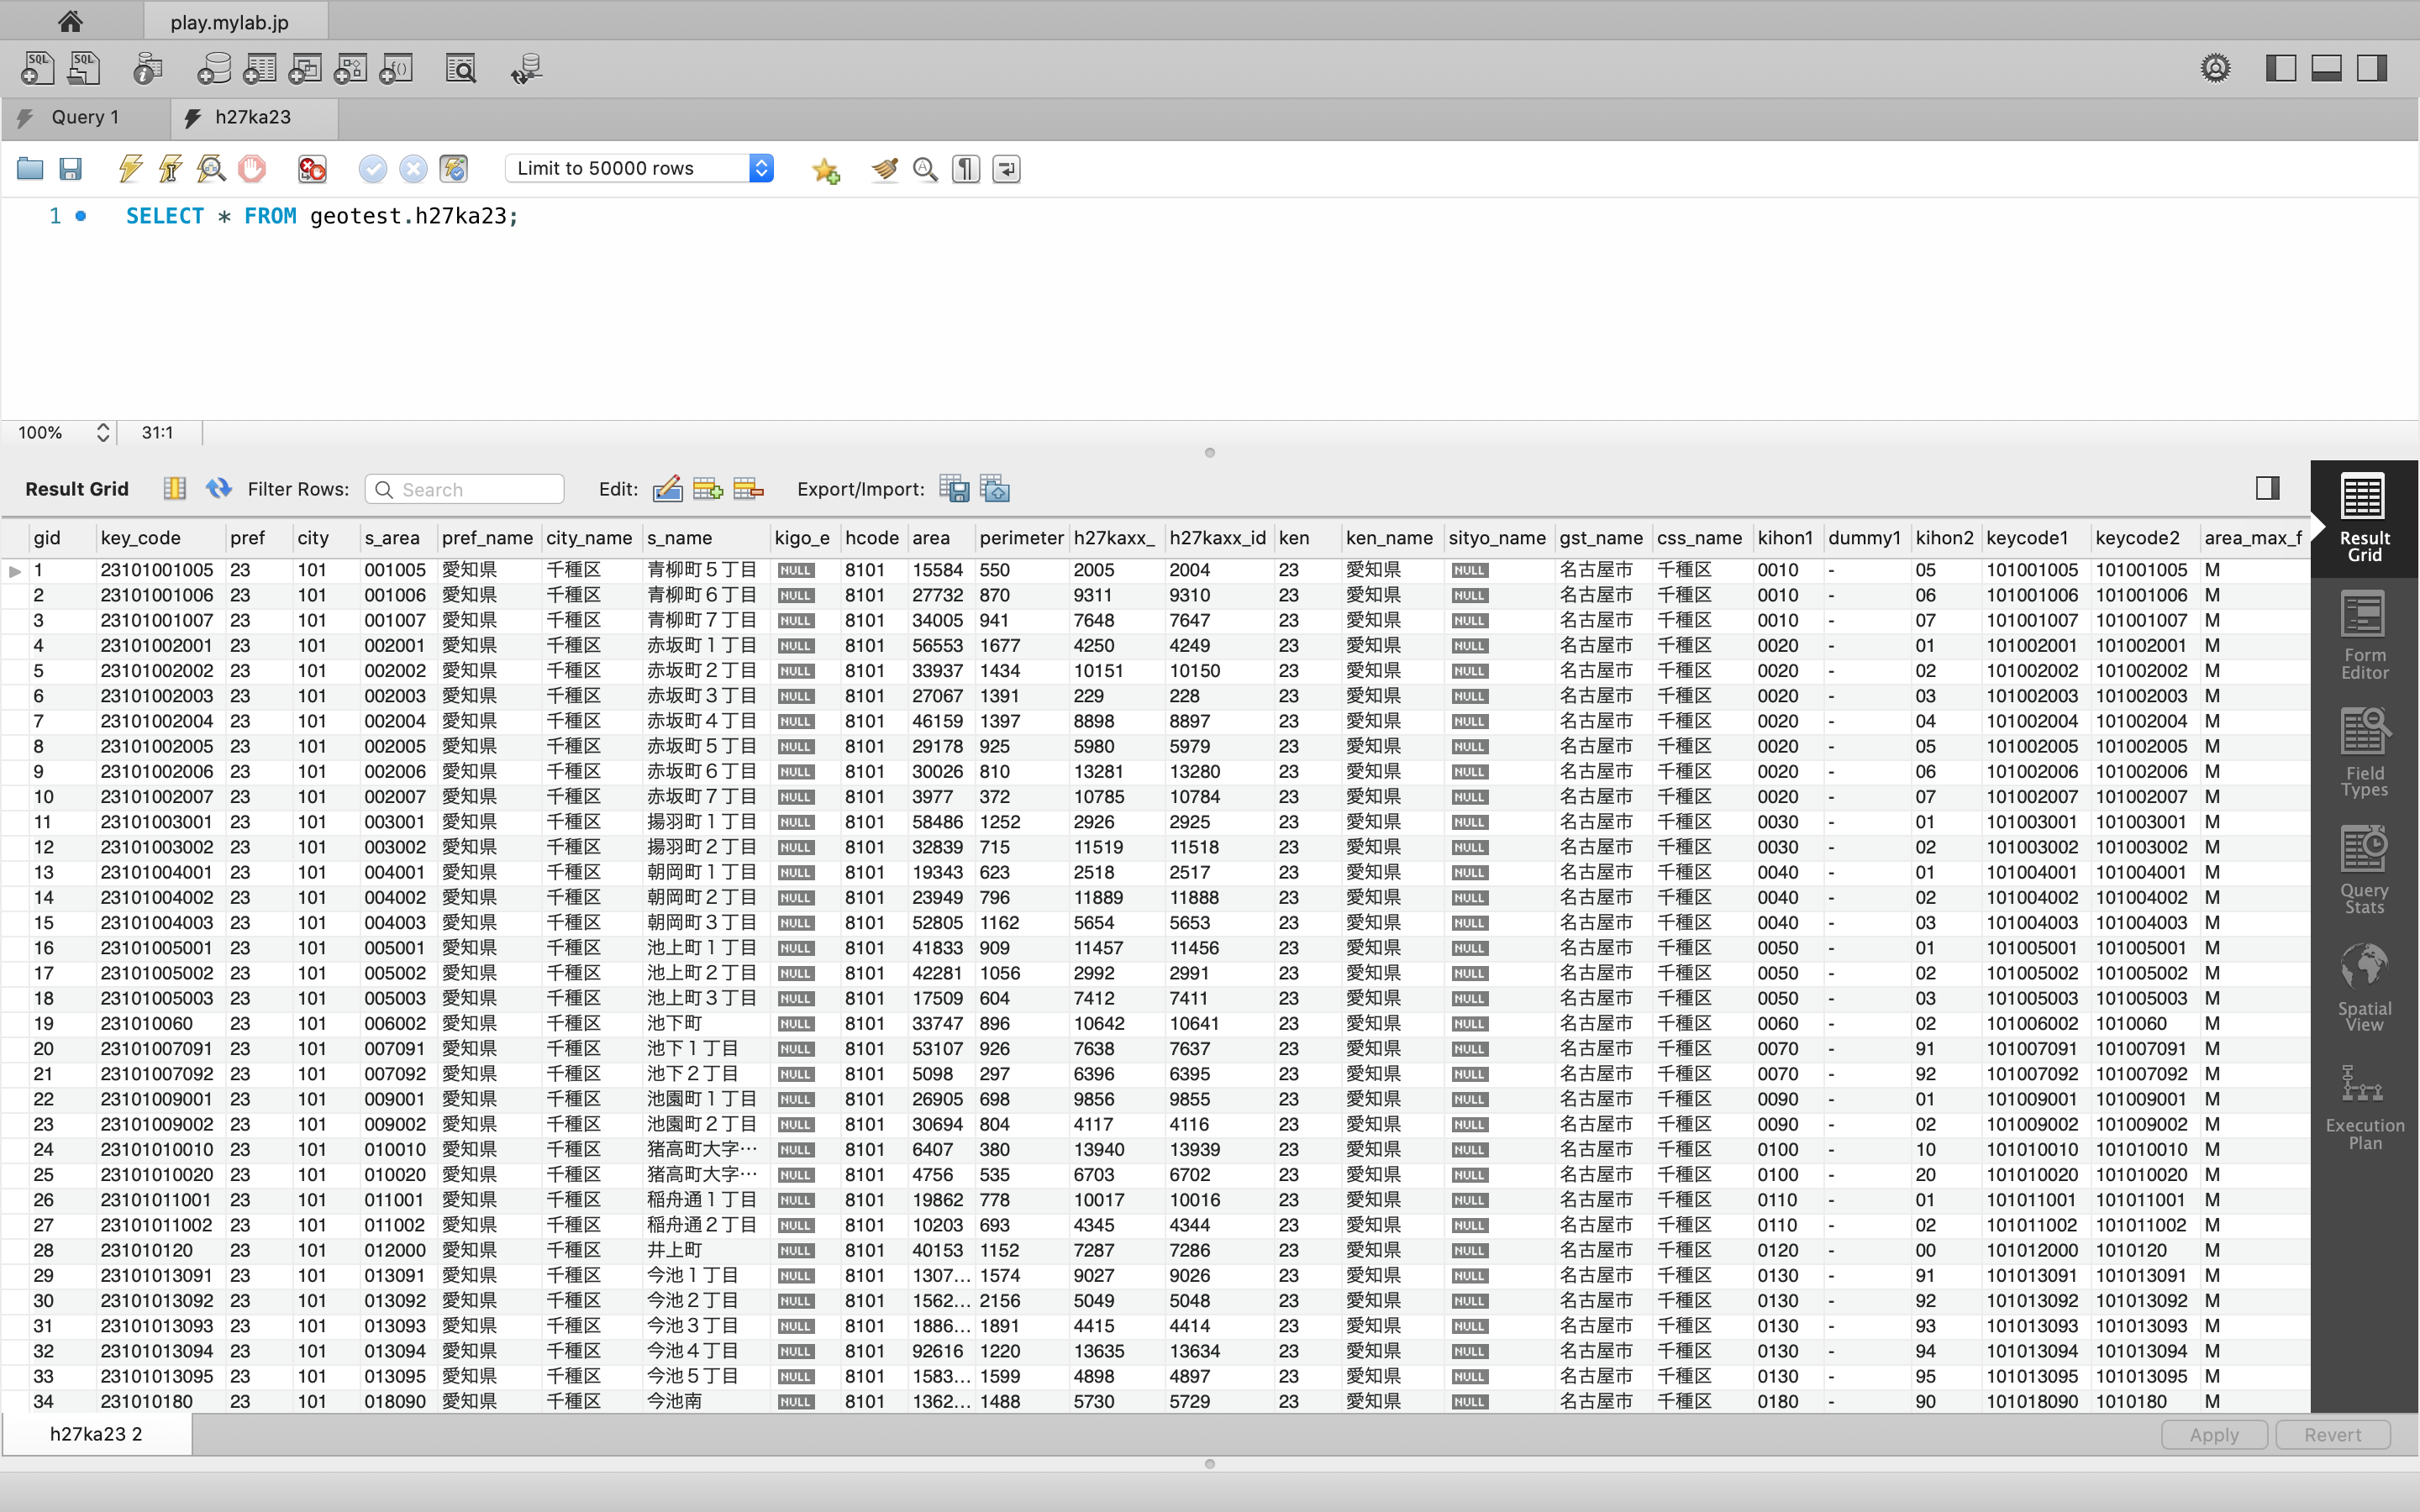Click the Stop query execution icon
The image size is (2420, 1512).
(x=252, y=169)
